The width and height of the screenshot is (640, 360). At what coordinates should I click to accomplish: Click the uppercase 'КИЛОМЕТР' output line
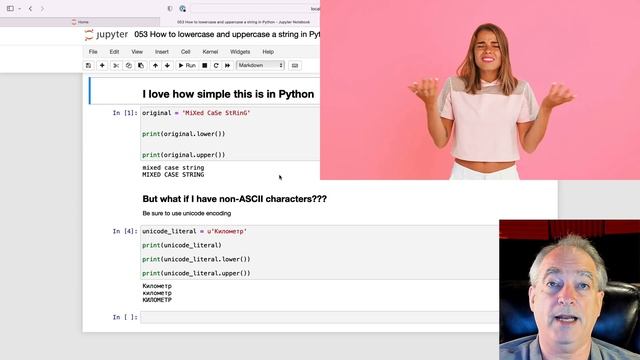click(157, 300)
